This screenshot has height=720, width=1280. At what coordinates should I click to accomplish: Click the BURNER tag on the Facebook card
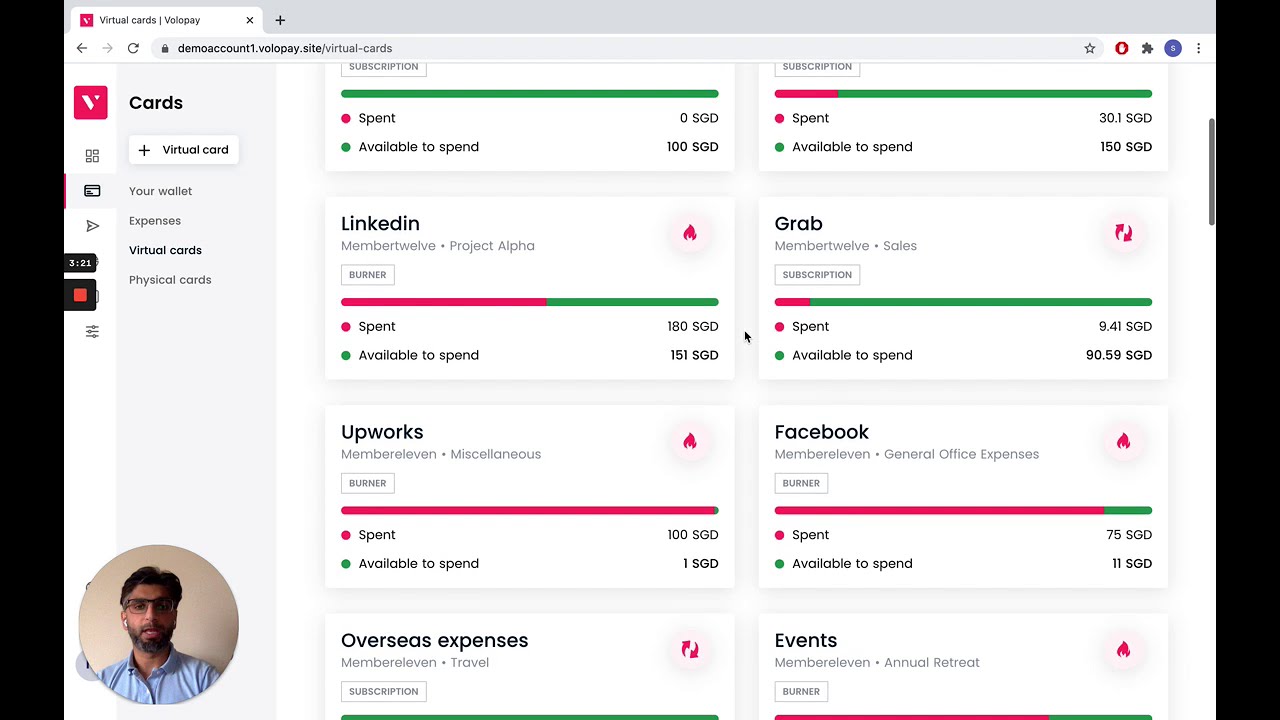tap(801, 483)
